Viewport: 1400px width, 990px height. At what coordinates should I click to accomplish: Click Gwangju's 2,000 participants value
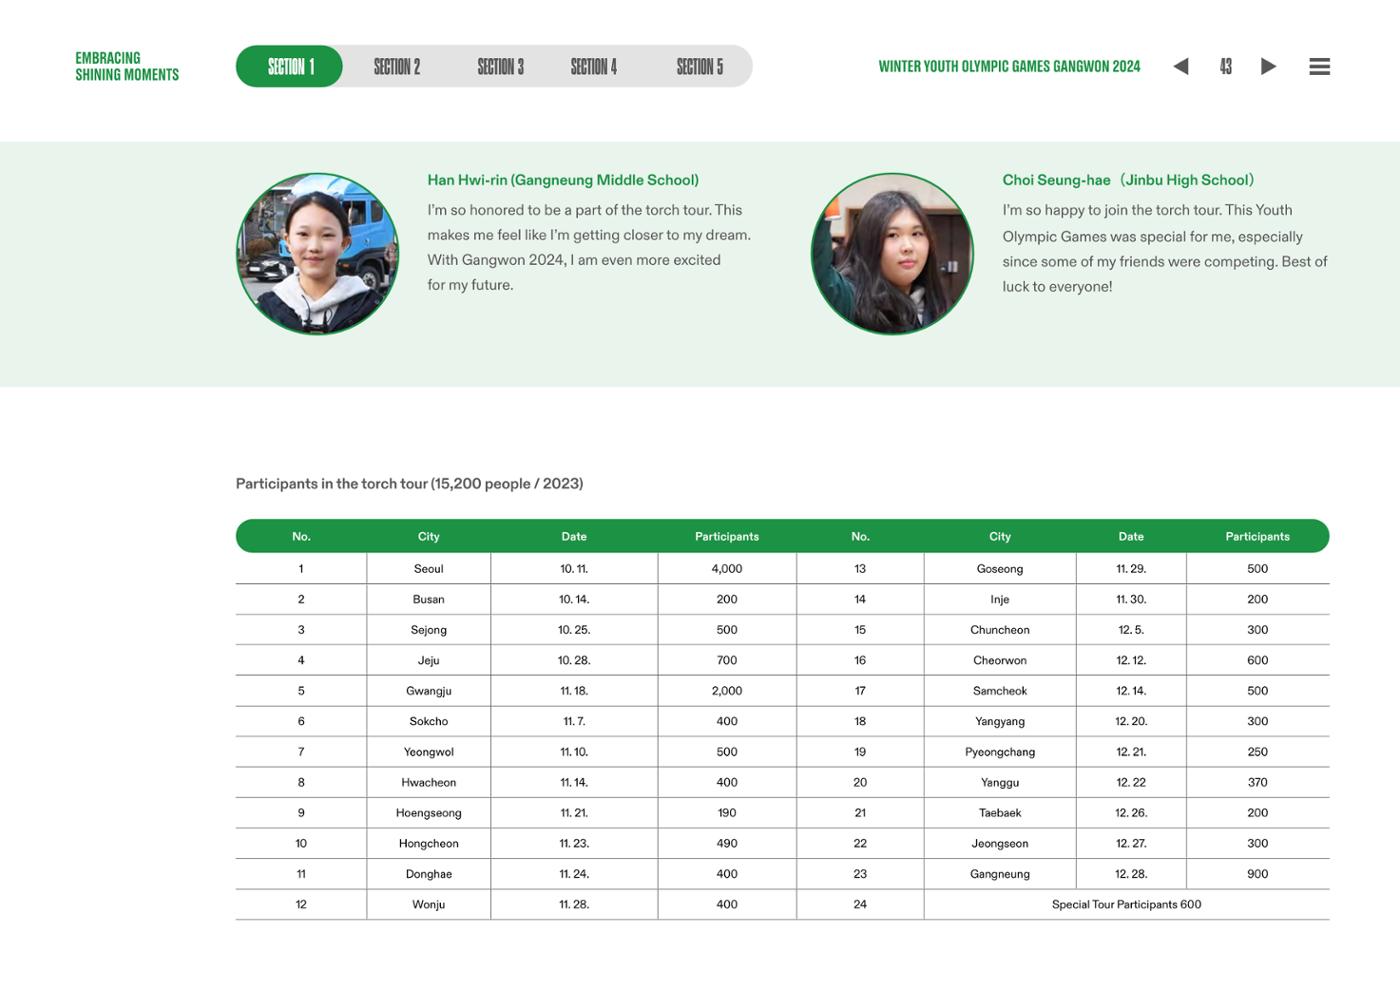(x=727, y=690)
